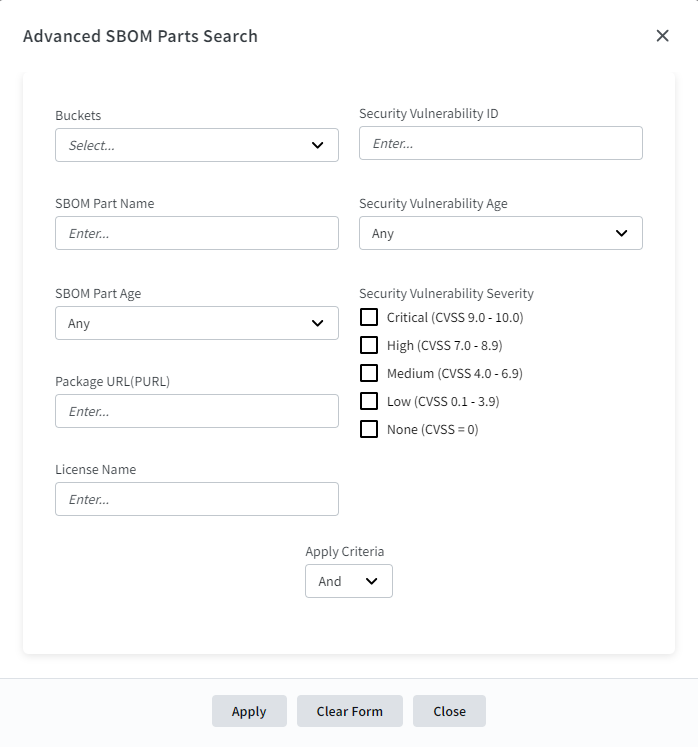The height and width of the screenshot is (747, 698).
Task: Open the Buckets dropdown
Action: click(x=196, y=145)
